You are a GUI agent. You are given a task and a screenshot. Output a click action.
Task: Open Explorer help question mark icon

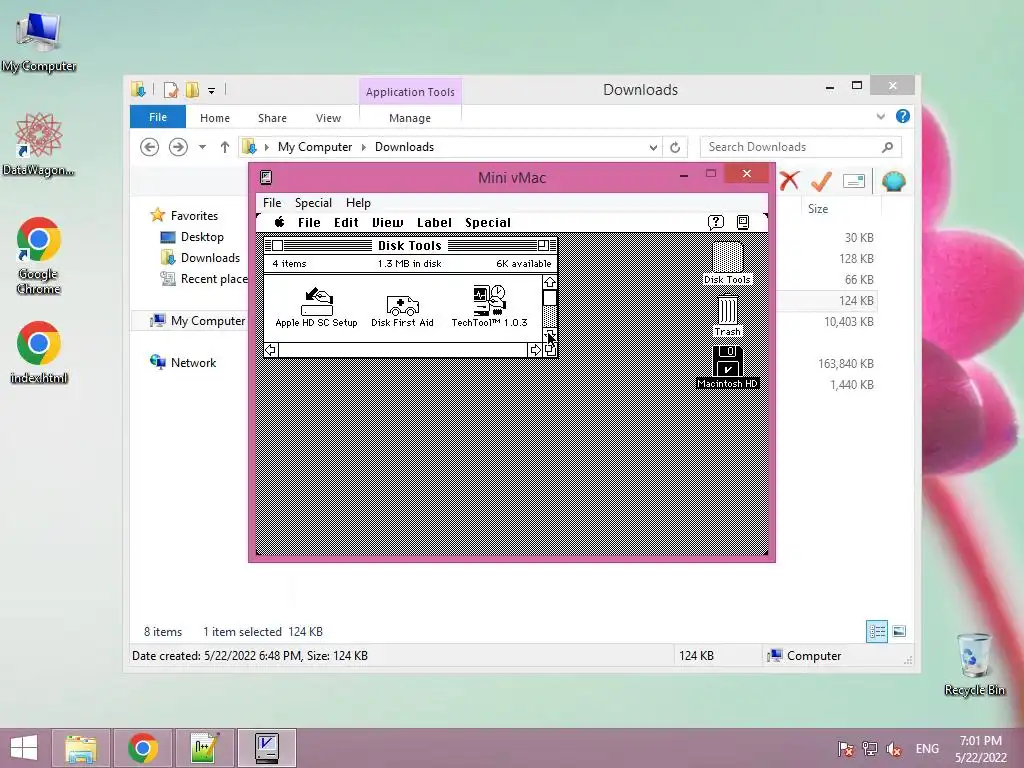click(903, 116)
